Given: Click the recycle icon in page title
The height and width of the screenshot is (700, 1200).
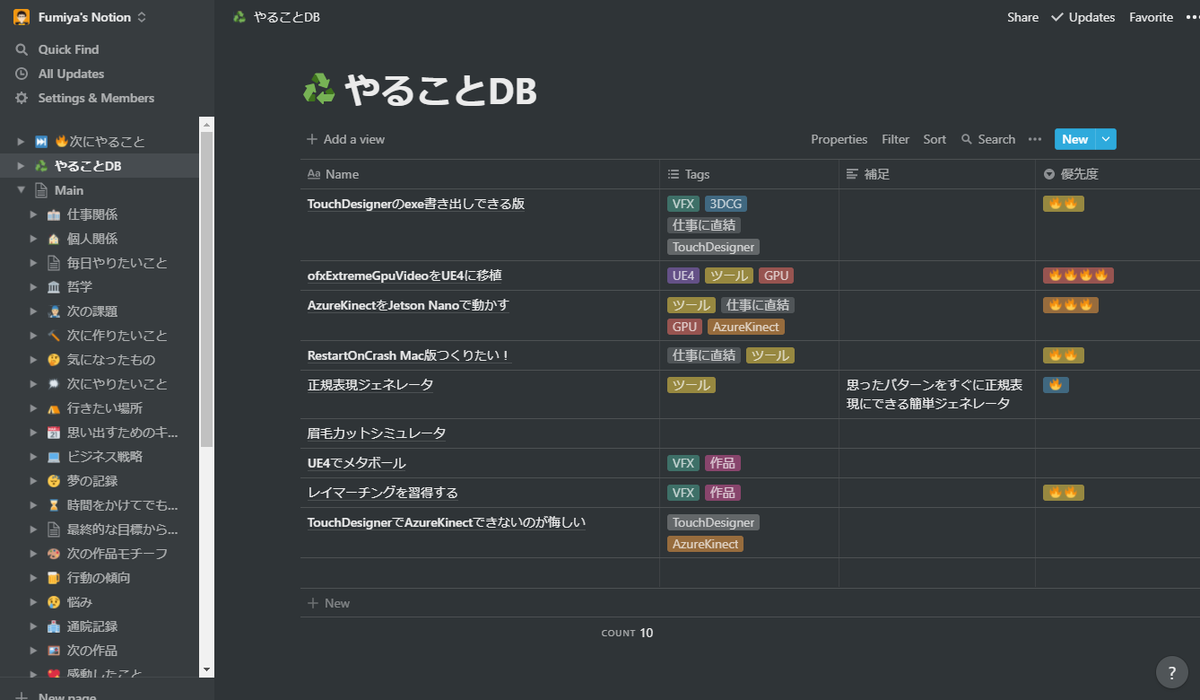Looking at the screenshot, I should [x=319, y=90].
